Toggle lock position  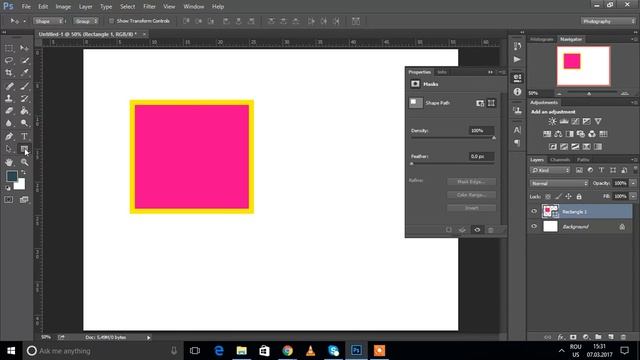[x=568, y=197]
